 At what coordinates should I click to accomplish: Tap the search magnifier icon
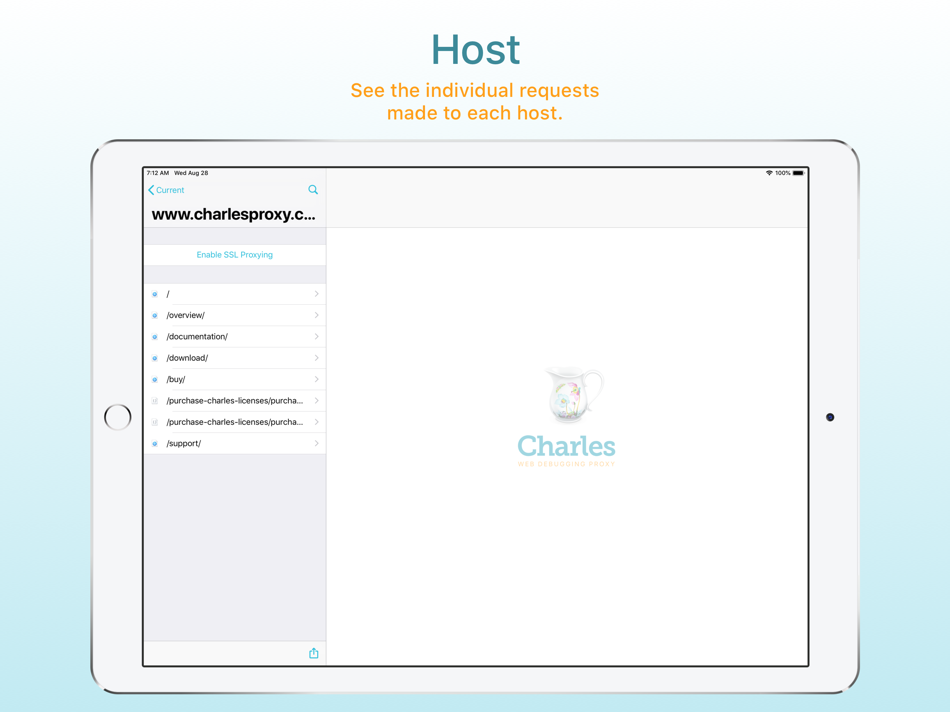tap(313, 189)
